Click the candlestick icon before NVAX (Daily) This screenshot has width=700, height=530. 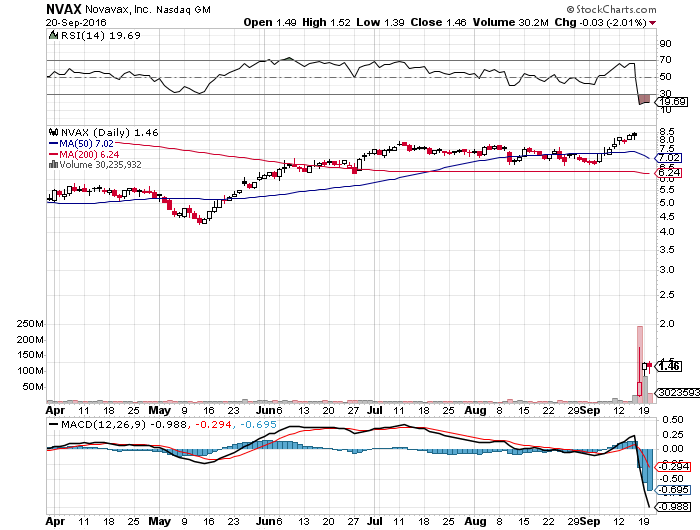point(54,132)
